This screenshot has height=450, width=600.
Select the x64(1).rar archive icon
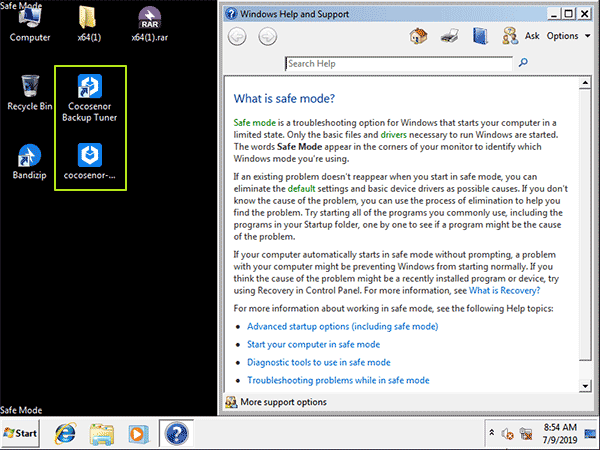point(150,24)
